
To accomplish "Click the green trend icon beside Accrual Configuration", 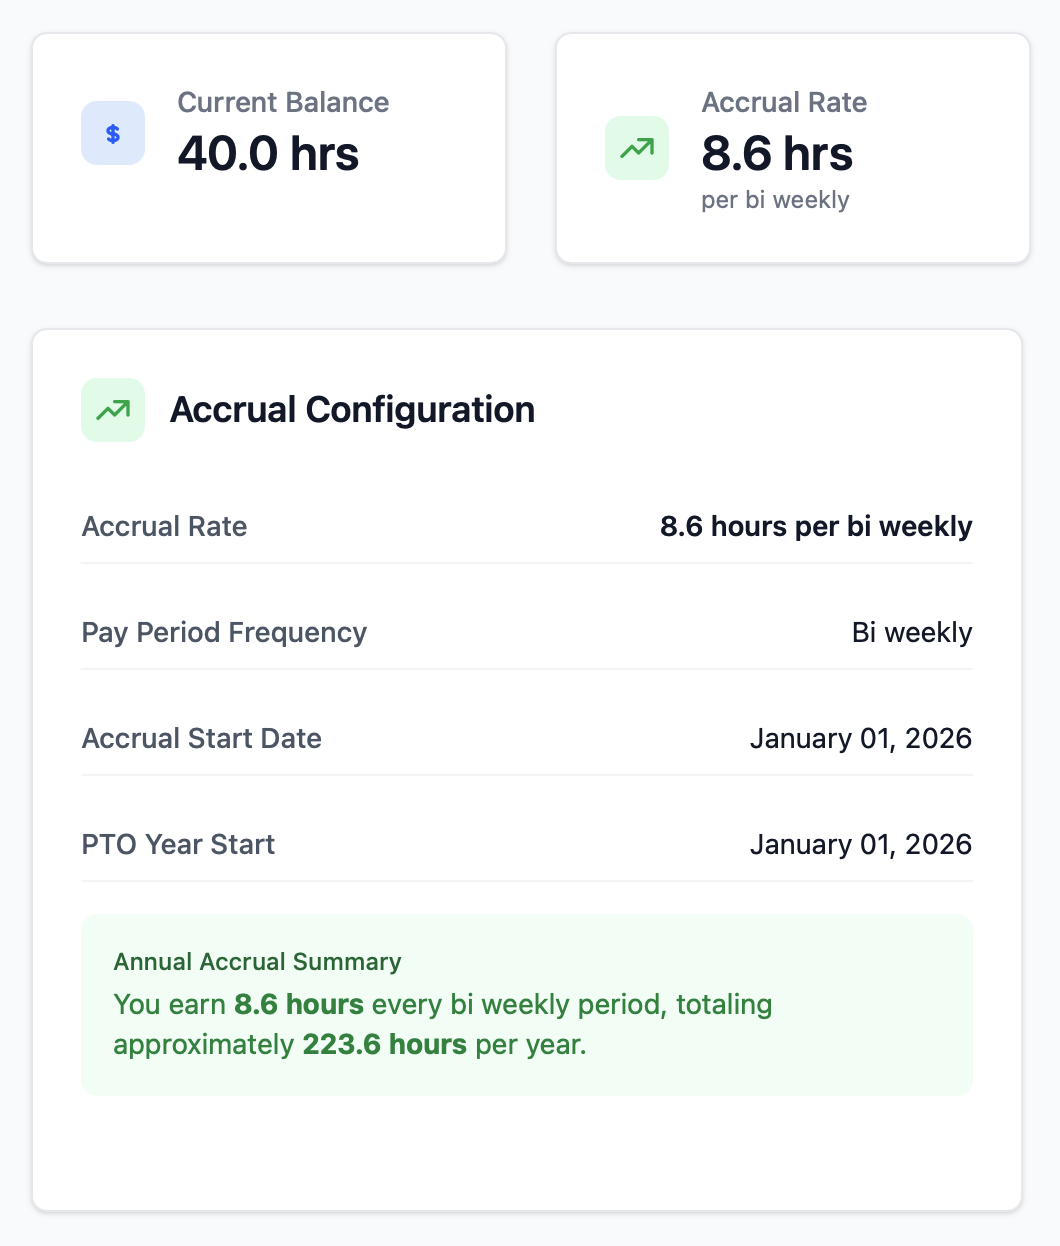I will pos(113,410).
